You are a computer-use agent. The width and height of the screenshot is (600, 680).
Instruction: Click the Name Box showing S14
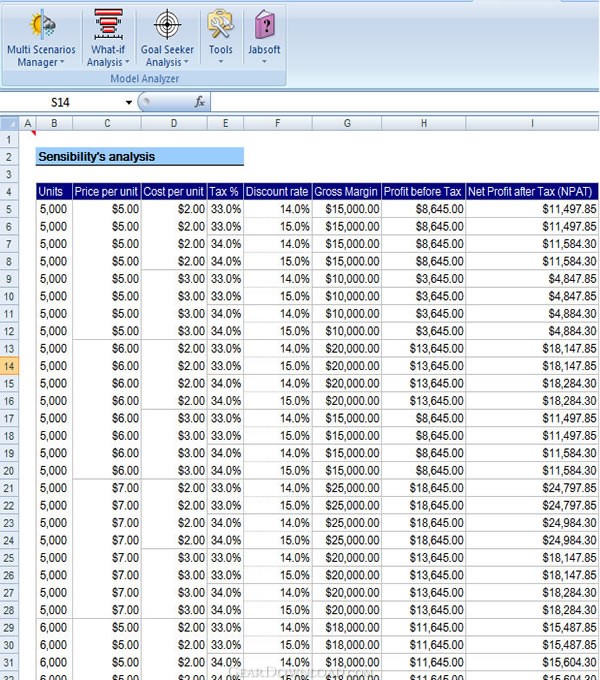61,103
